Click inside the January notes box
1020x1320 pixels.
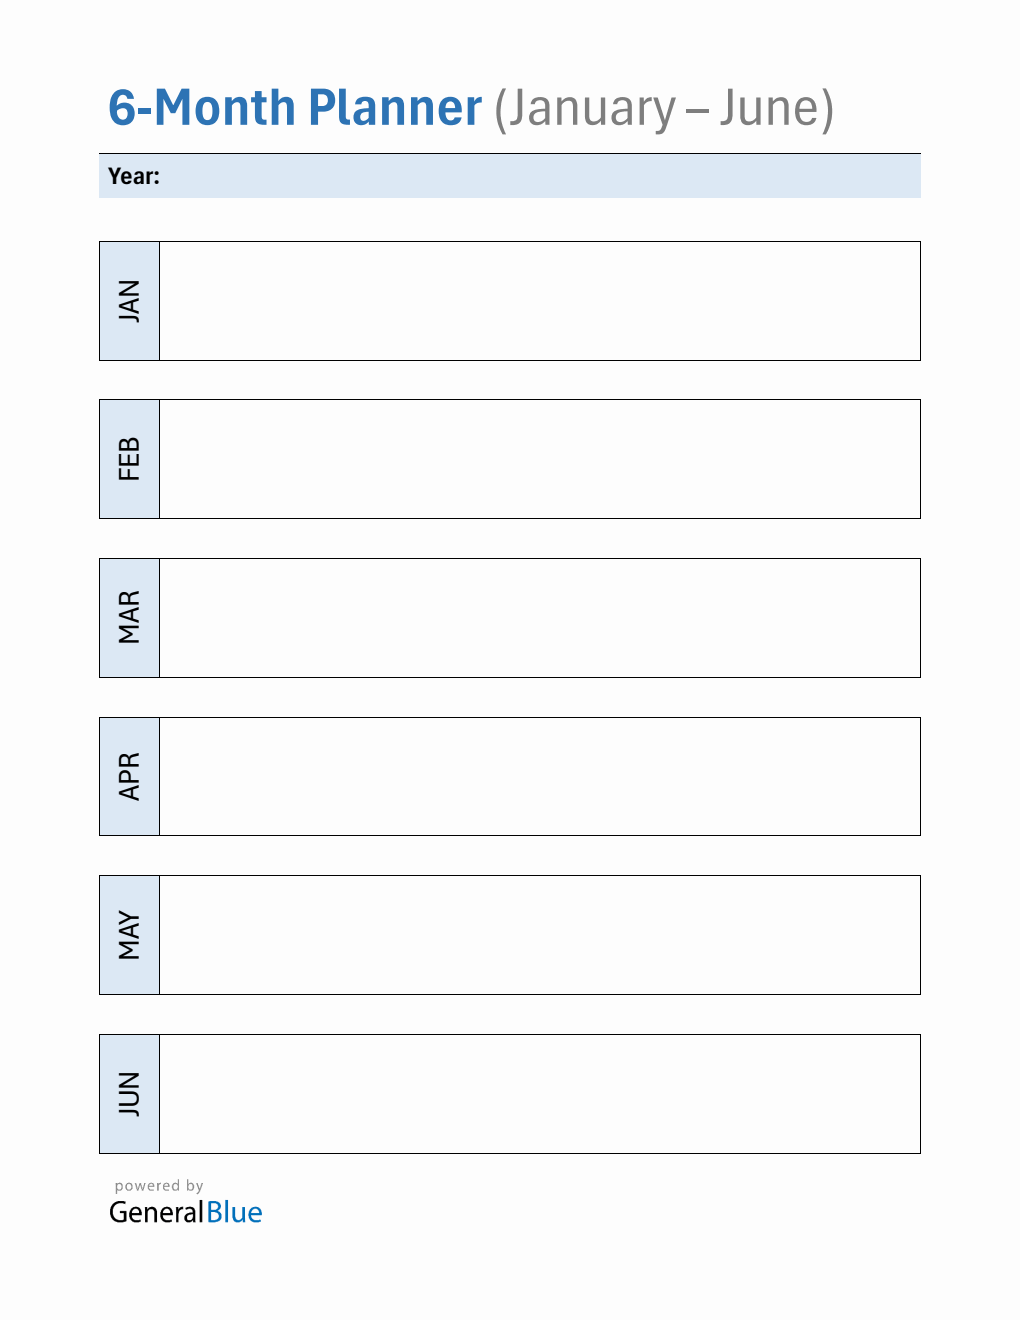coord(540,301)
